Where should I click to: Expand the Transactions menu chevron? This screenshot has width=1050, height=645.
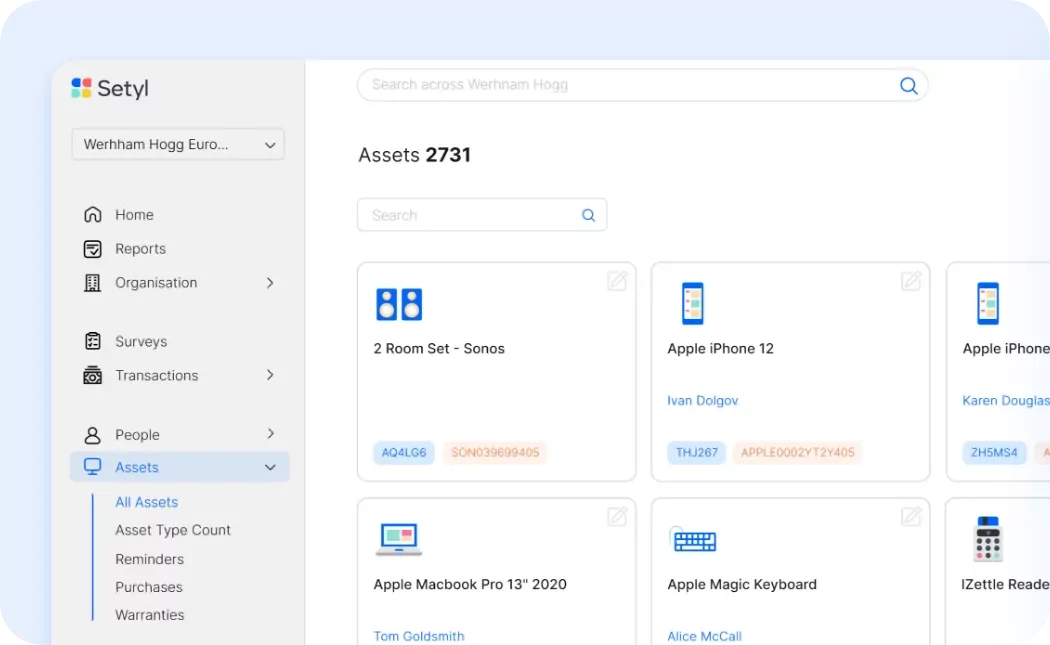pyautogui.click(x=270, y=375)
